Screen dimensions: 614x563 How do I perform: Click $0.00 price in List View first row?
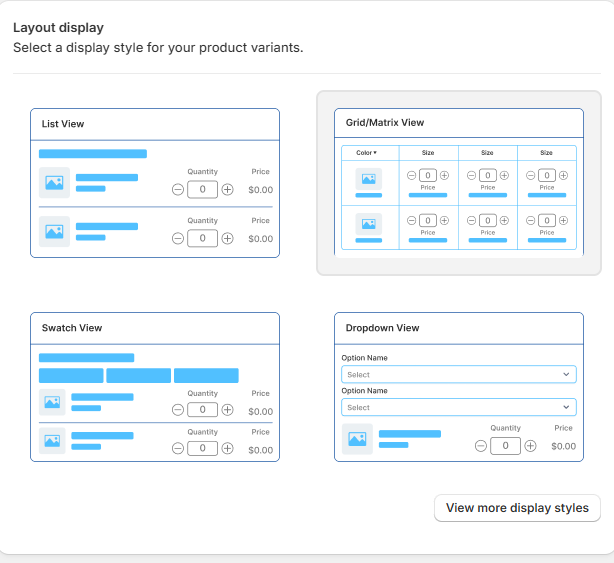[261, 190]
